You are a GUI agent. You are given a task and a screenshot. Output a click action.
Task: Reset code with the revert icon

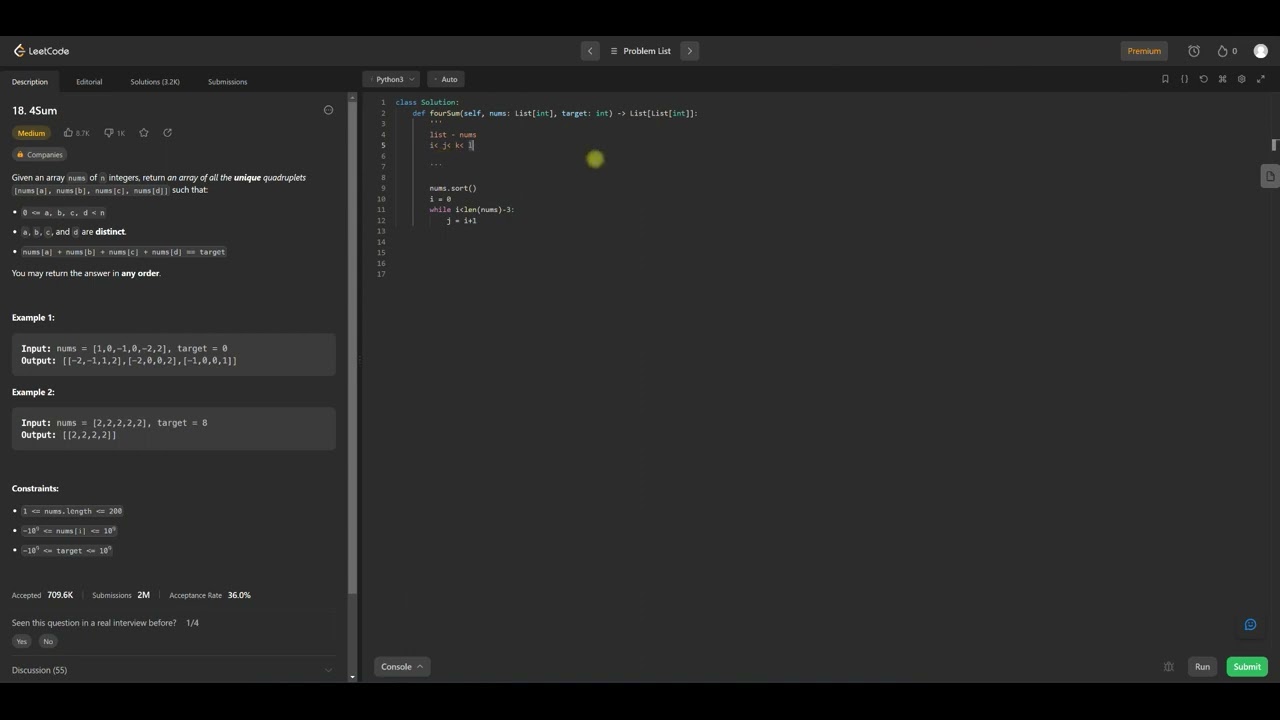click(x=1203, y=79)
